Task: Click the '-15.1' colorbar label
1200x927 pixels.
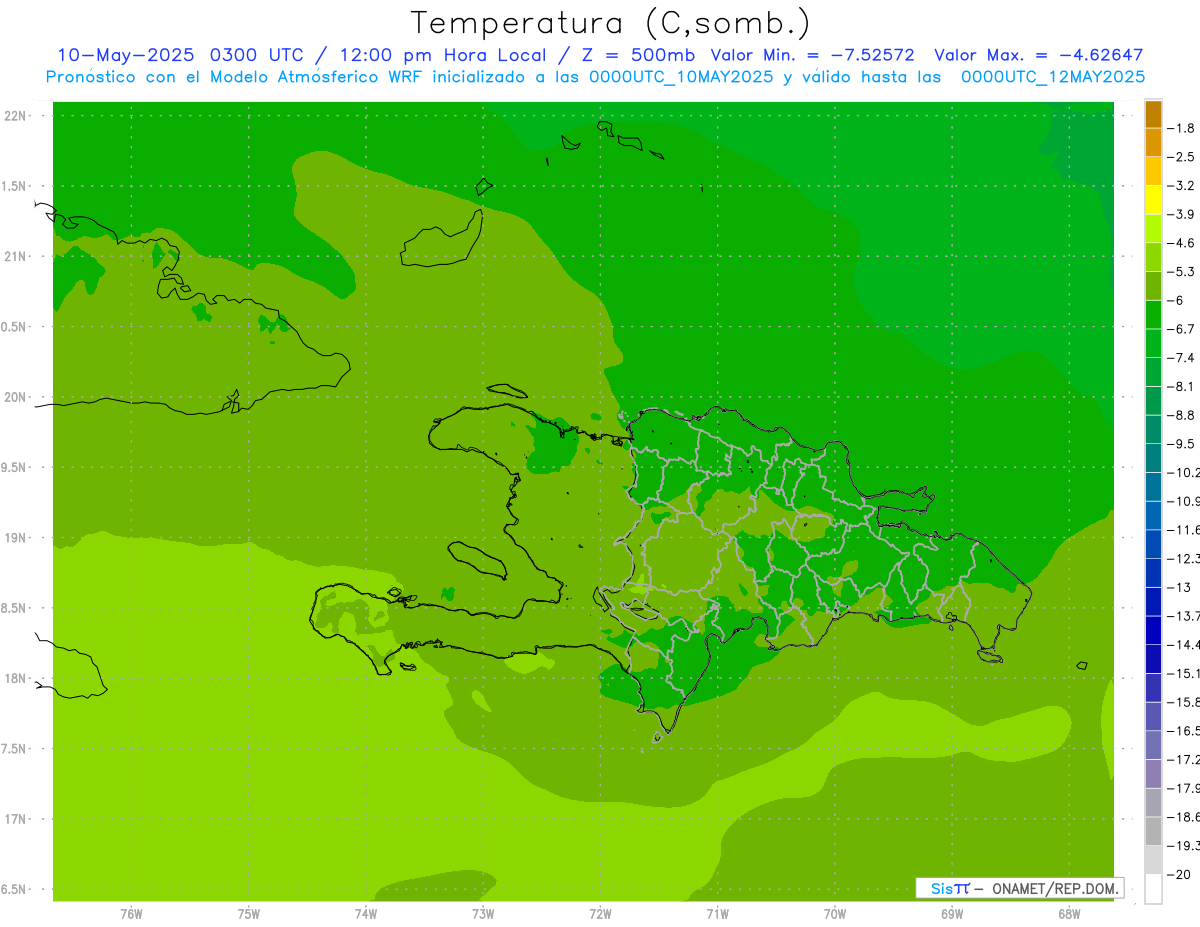Action: tap(1184, 673)
